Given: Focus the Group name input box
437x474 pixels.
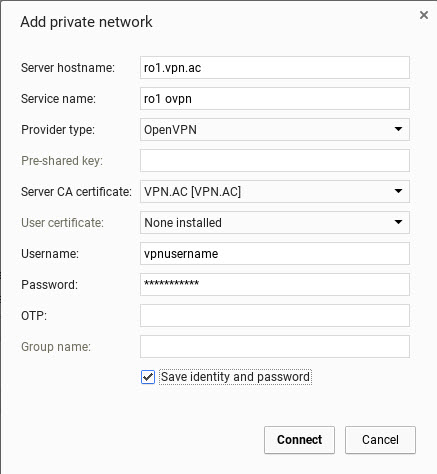Looking at the screenshot, I should (x=275, y=347).
